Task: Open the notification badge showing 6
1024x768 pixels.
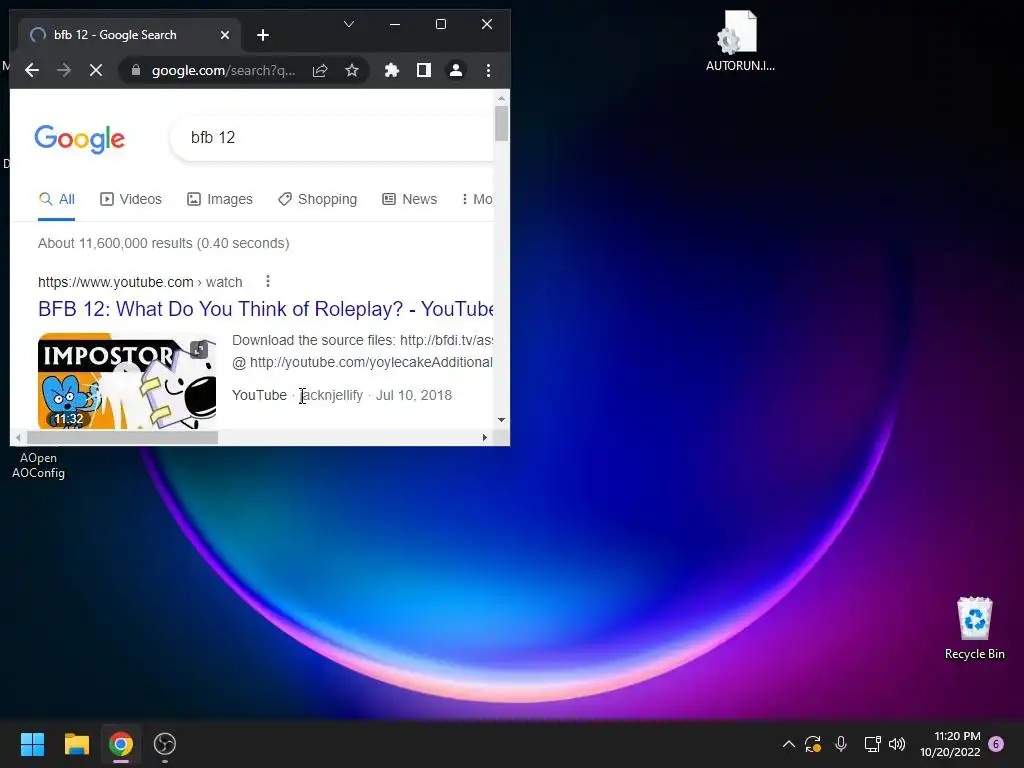Action: [996, 744]
